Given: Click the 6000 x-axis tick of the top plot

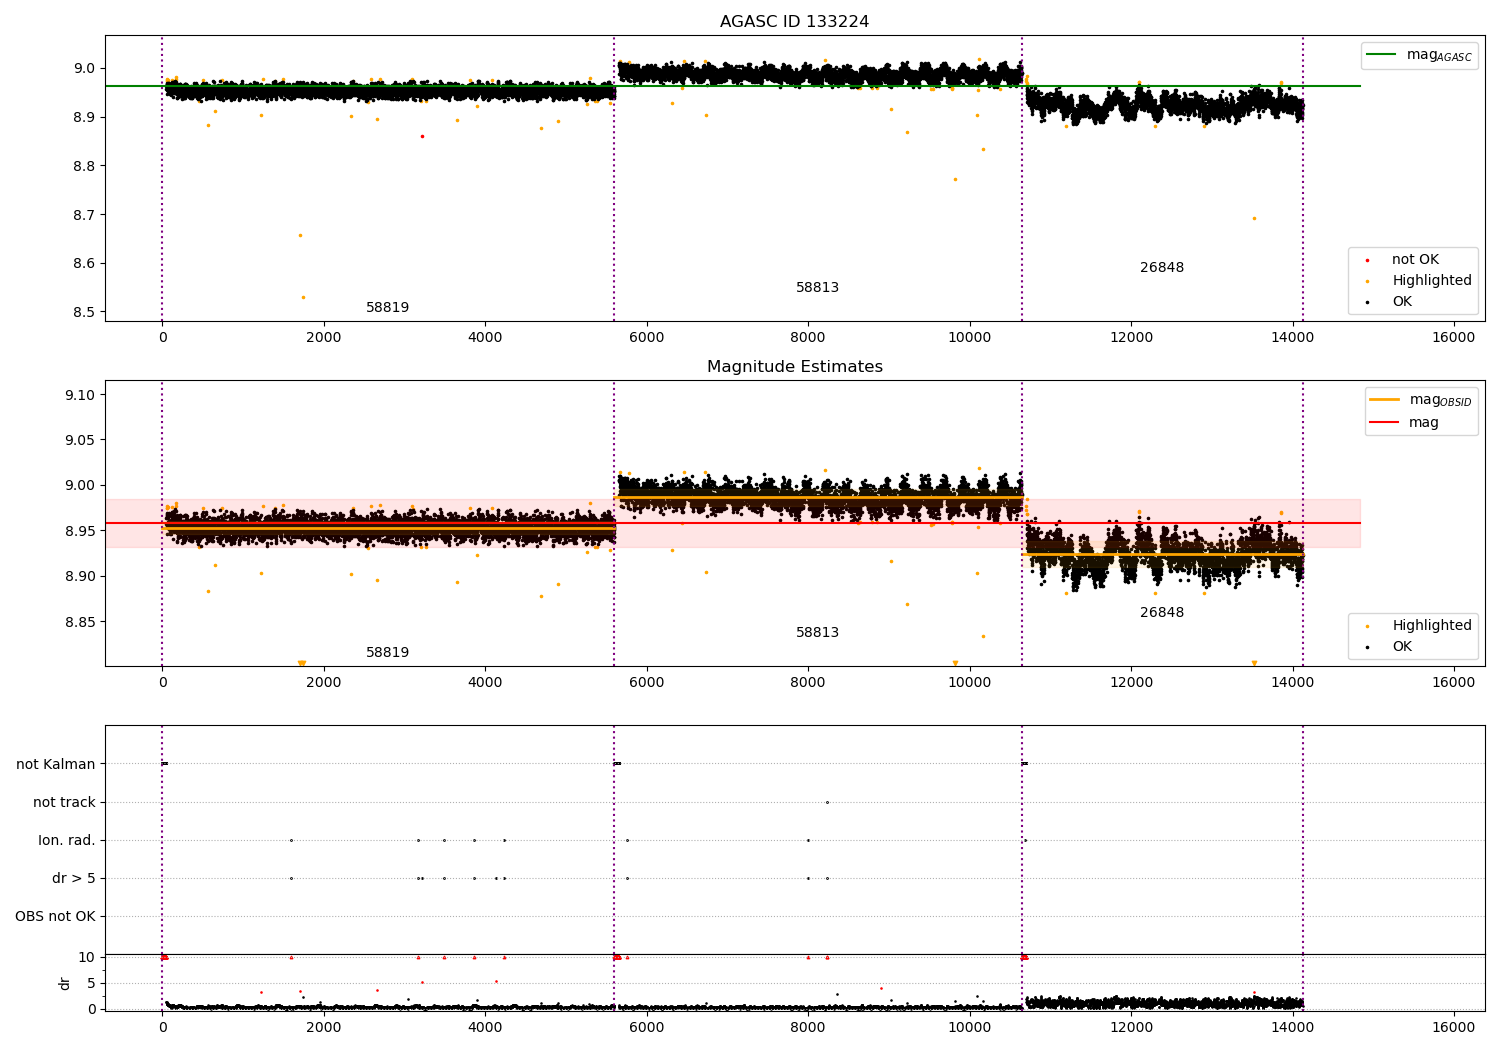Looking at the screenshot, I should click(646, 337).
